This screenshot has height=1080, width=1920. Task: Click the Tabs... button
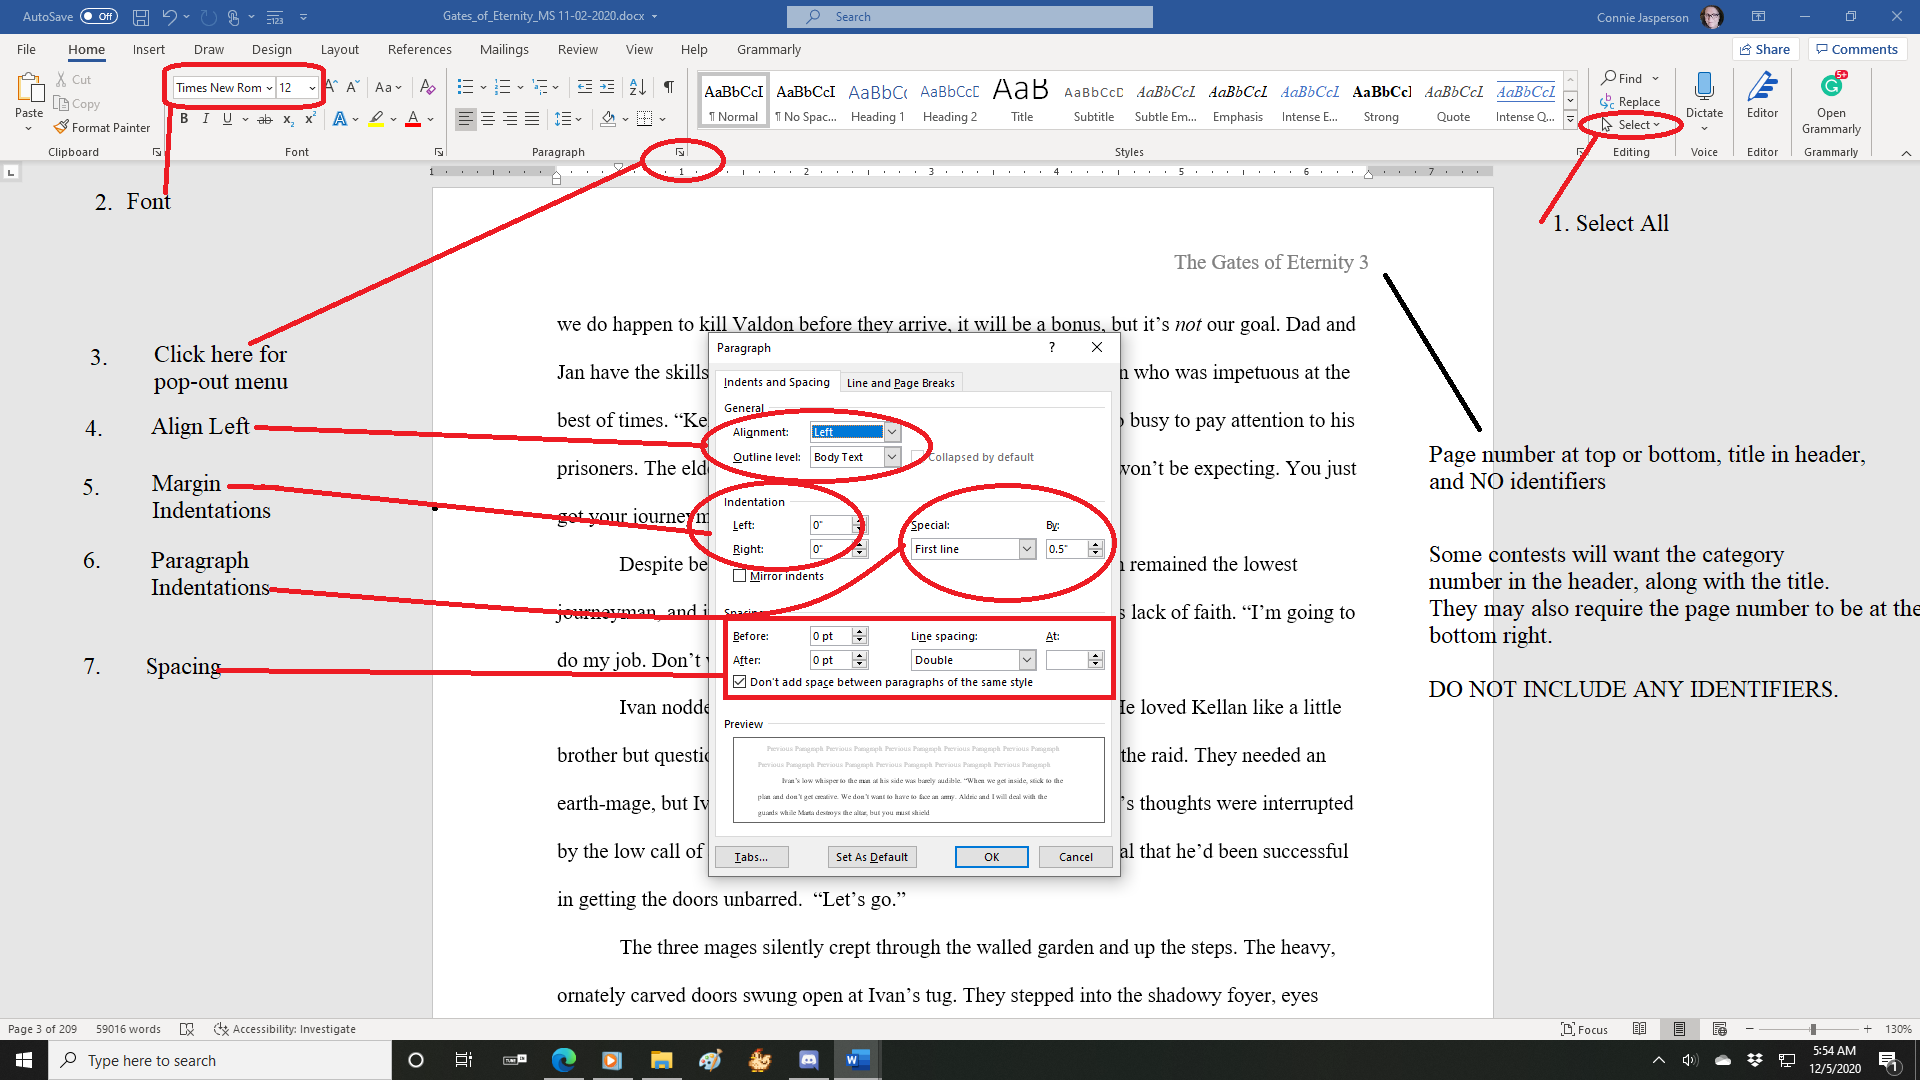pyautogui.click(x=751, y=857)
